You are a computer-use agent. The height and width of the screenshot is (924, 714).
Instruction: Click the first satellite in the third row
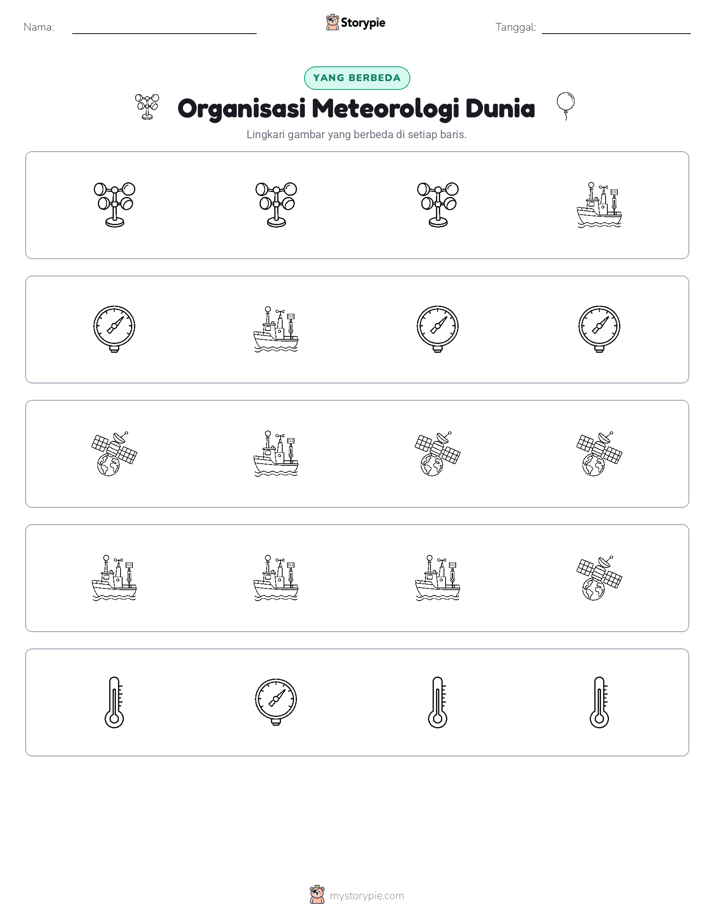114,454
